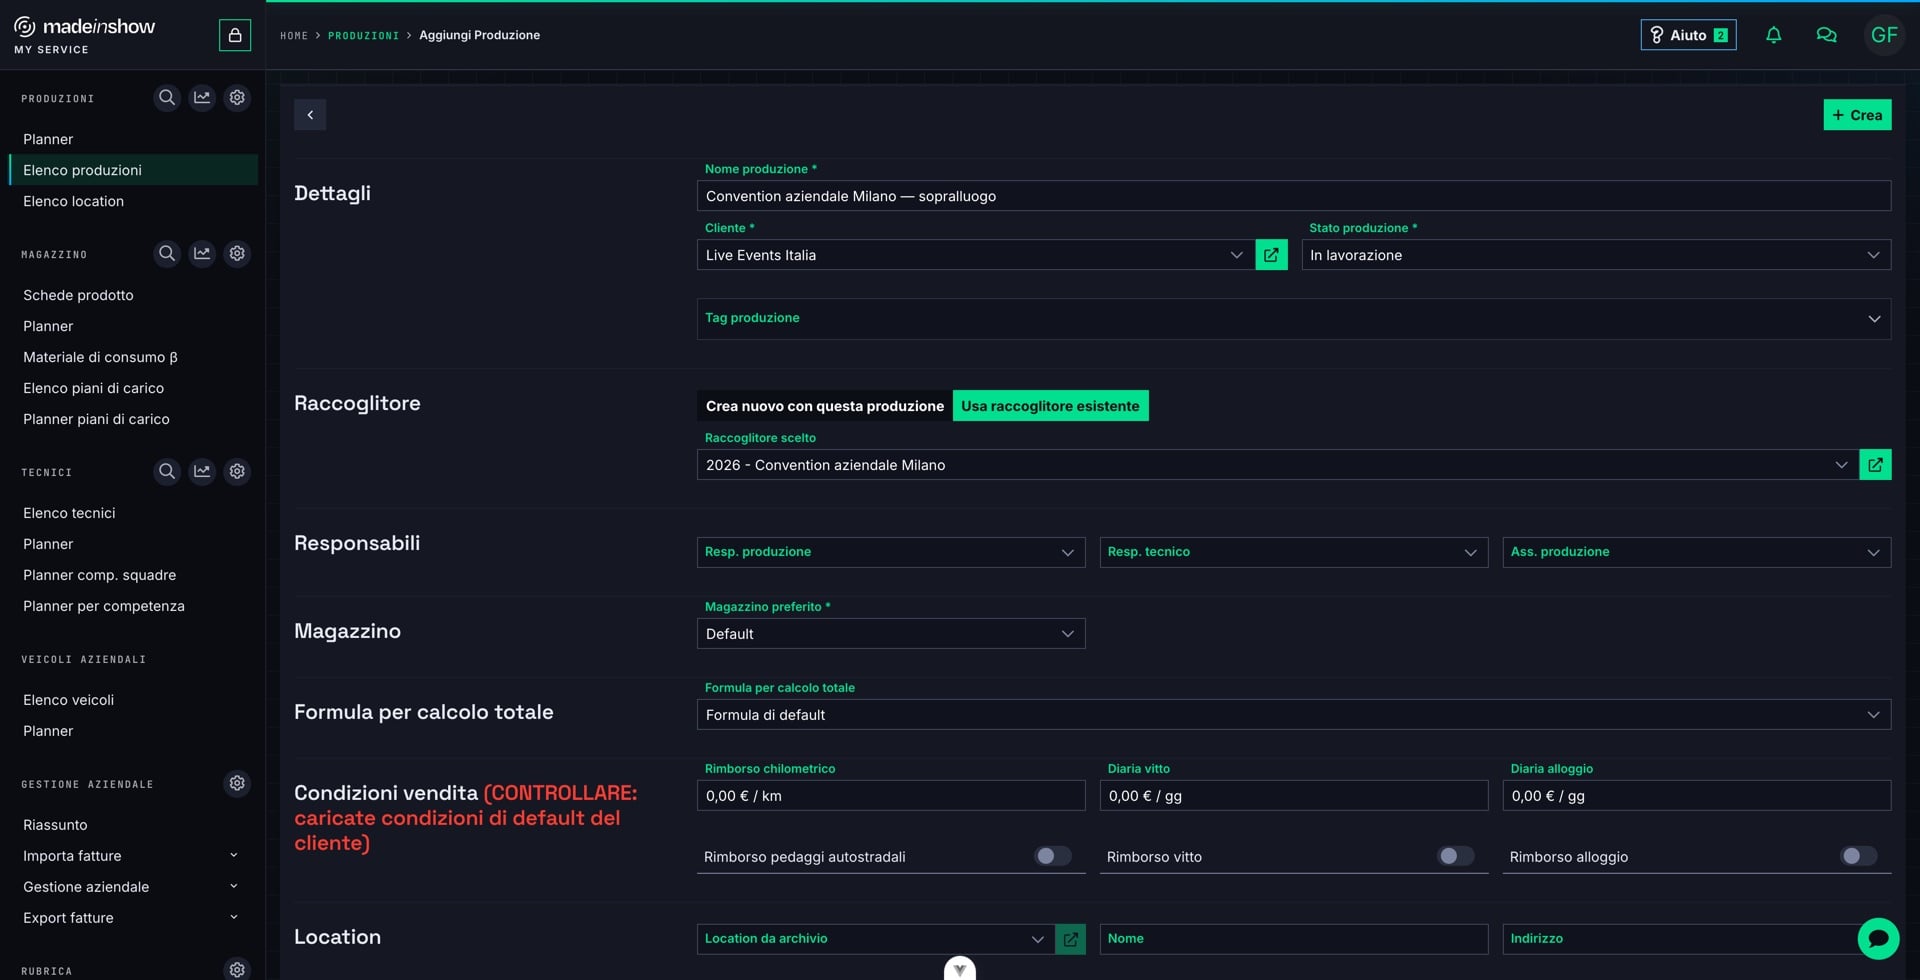The height and width of the screenshot is (980, 1920).
Task: Click the back arrow button
Action: coord(310,115)
